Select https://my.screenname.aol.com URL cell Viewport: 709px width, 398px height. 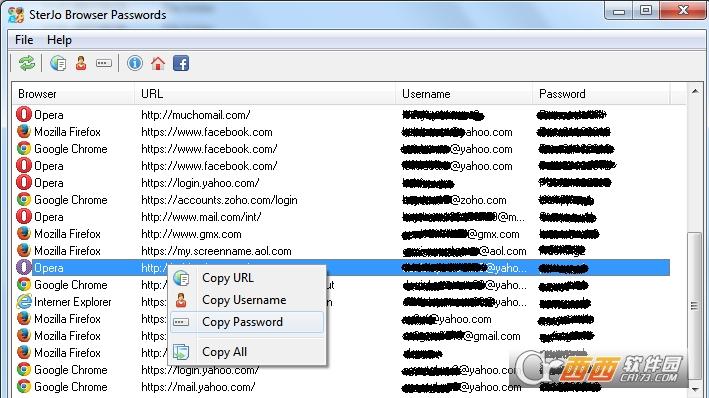(216, 251)
